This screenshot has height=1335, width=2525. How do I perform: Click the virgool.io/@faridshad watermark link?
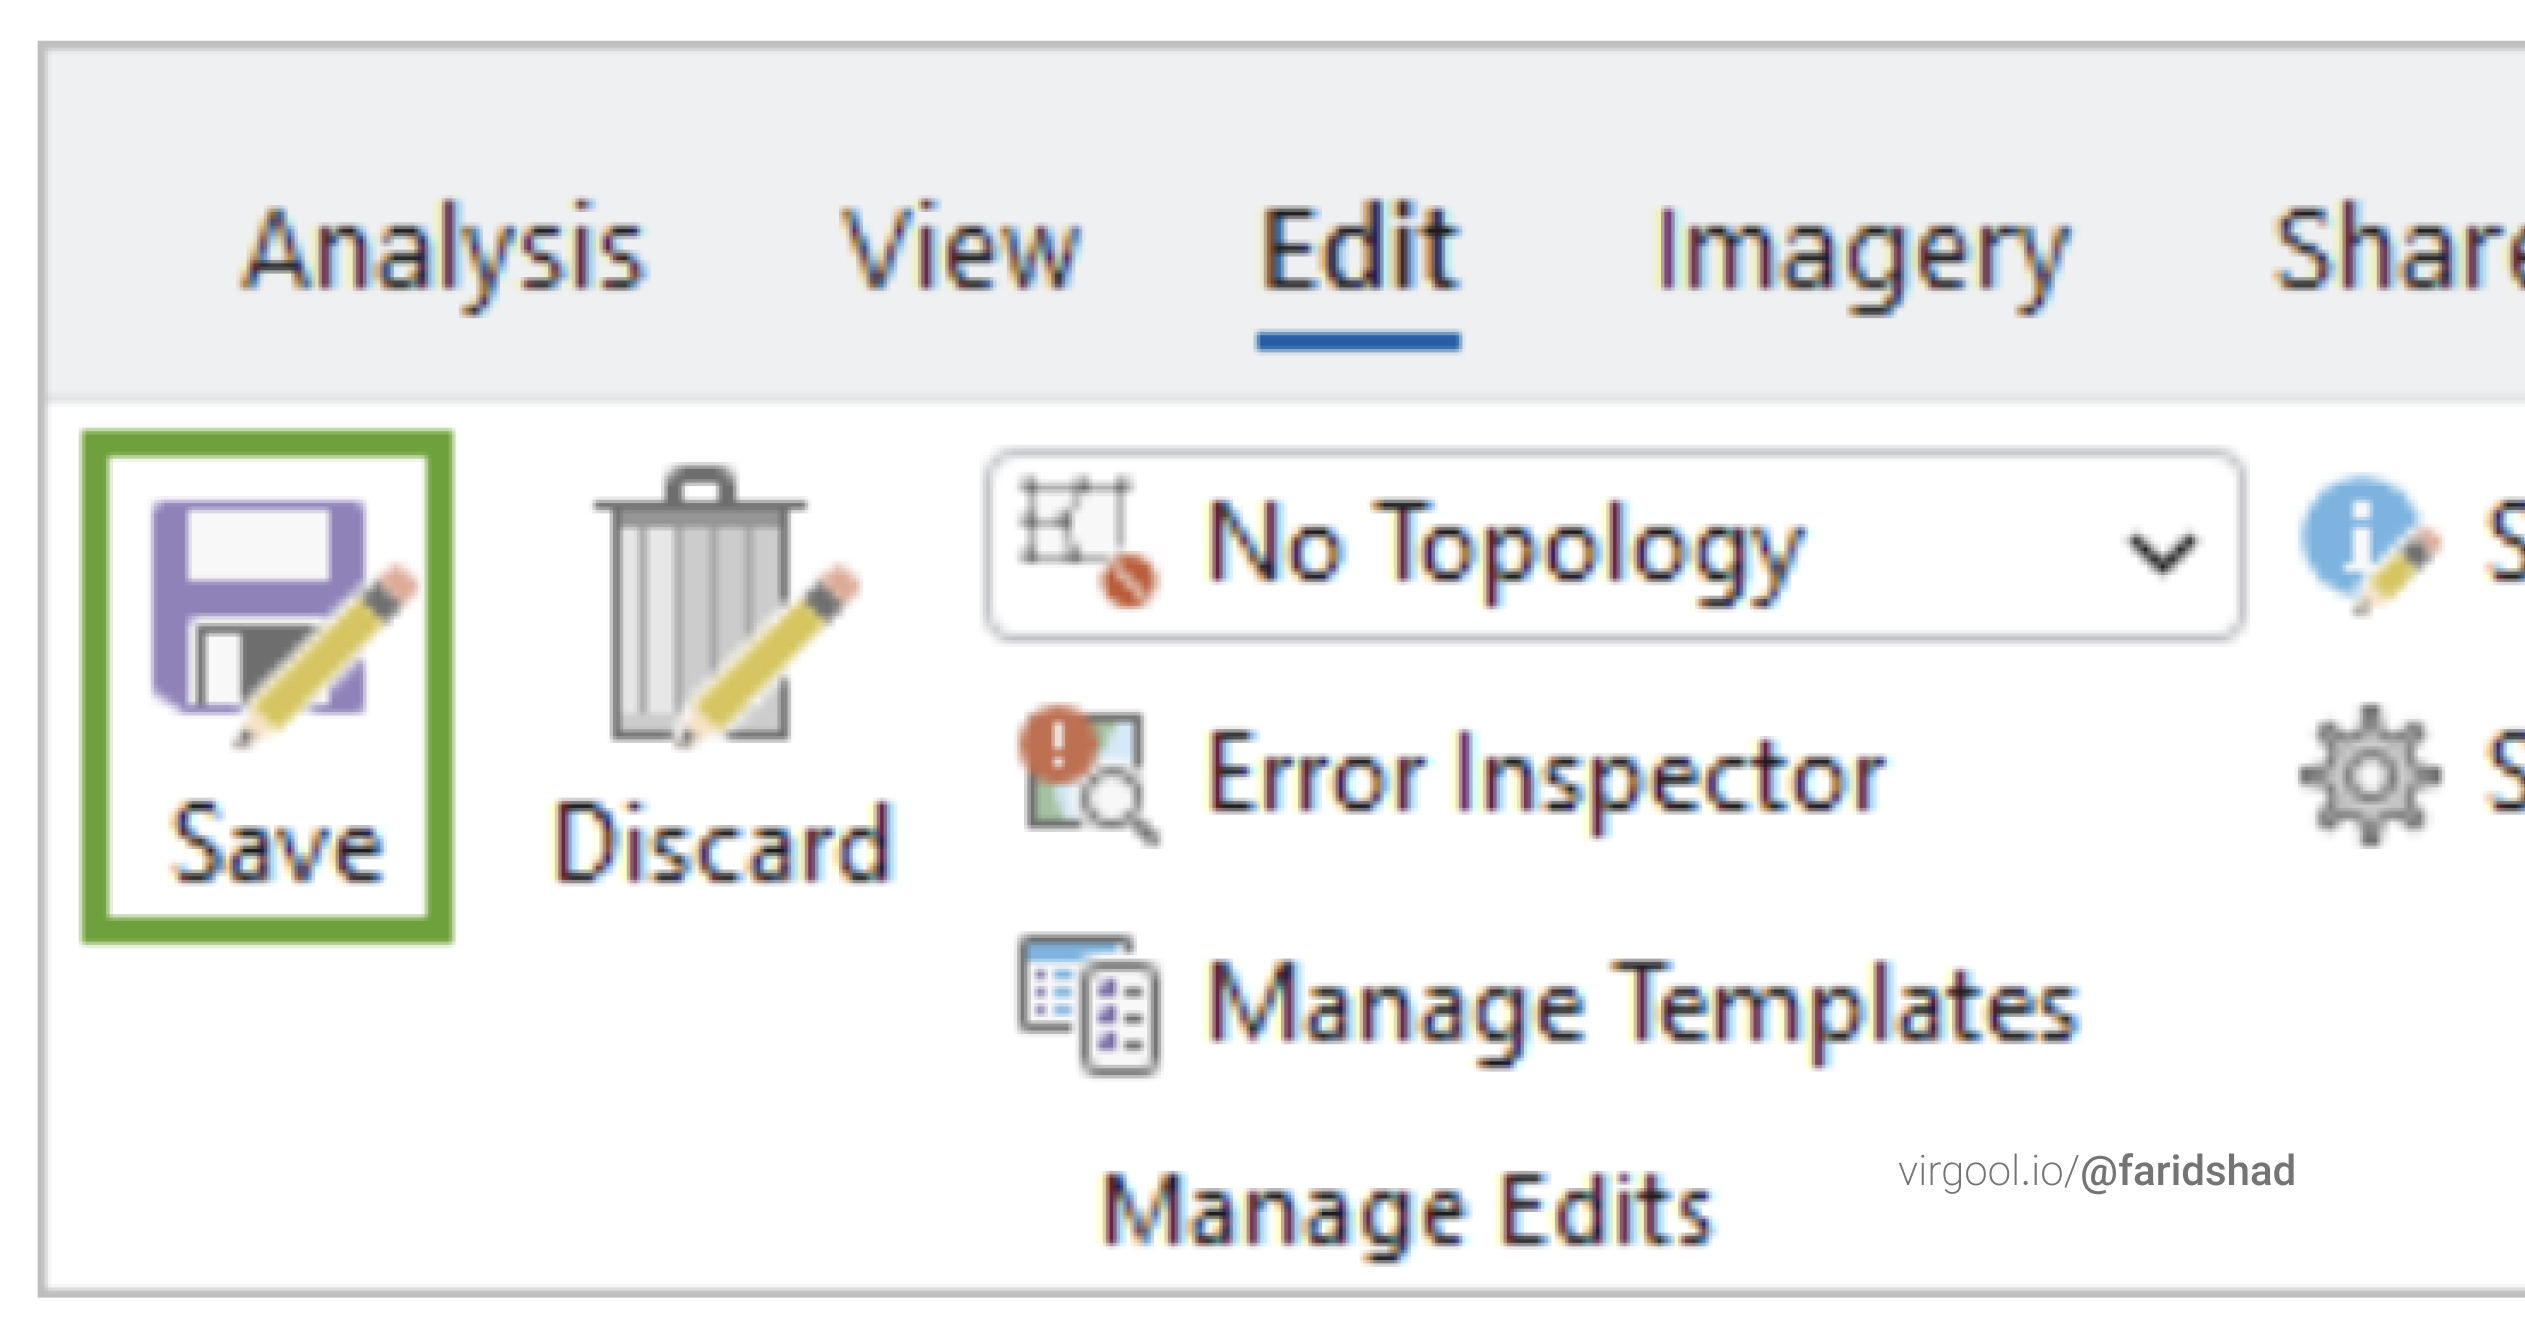[2096, 1171]
